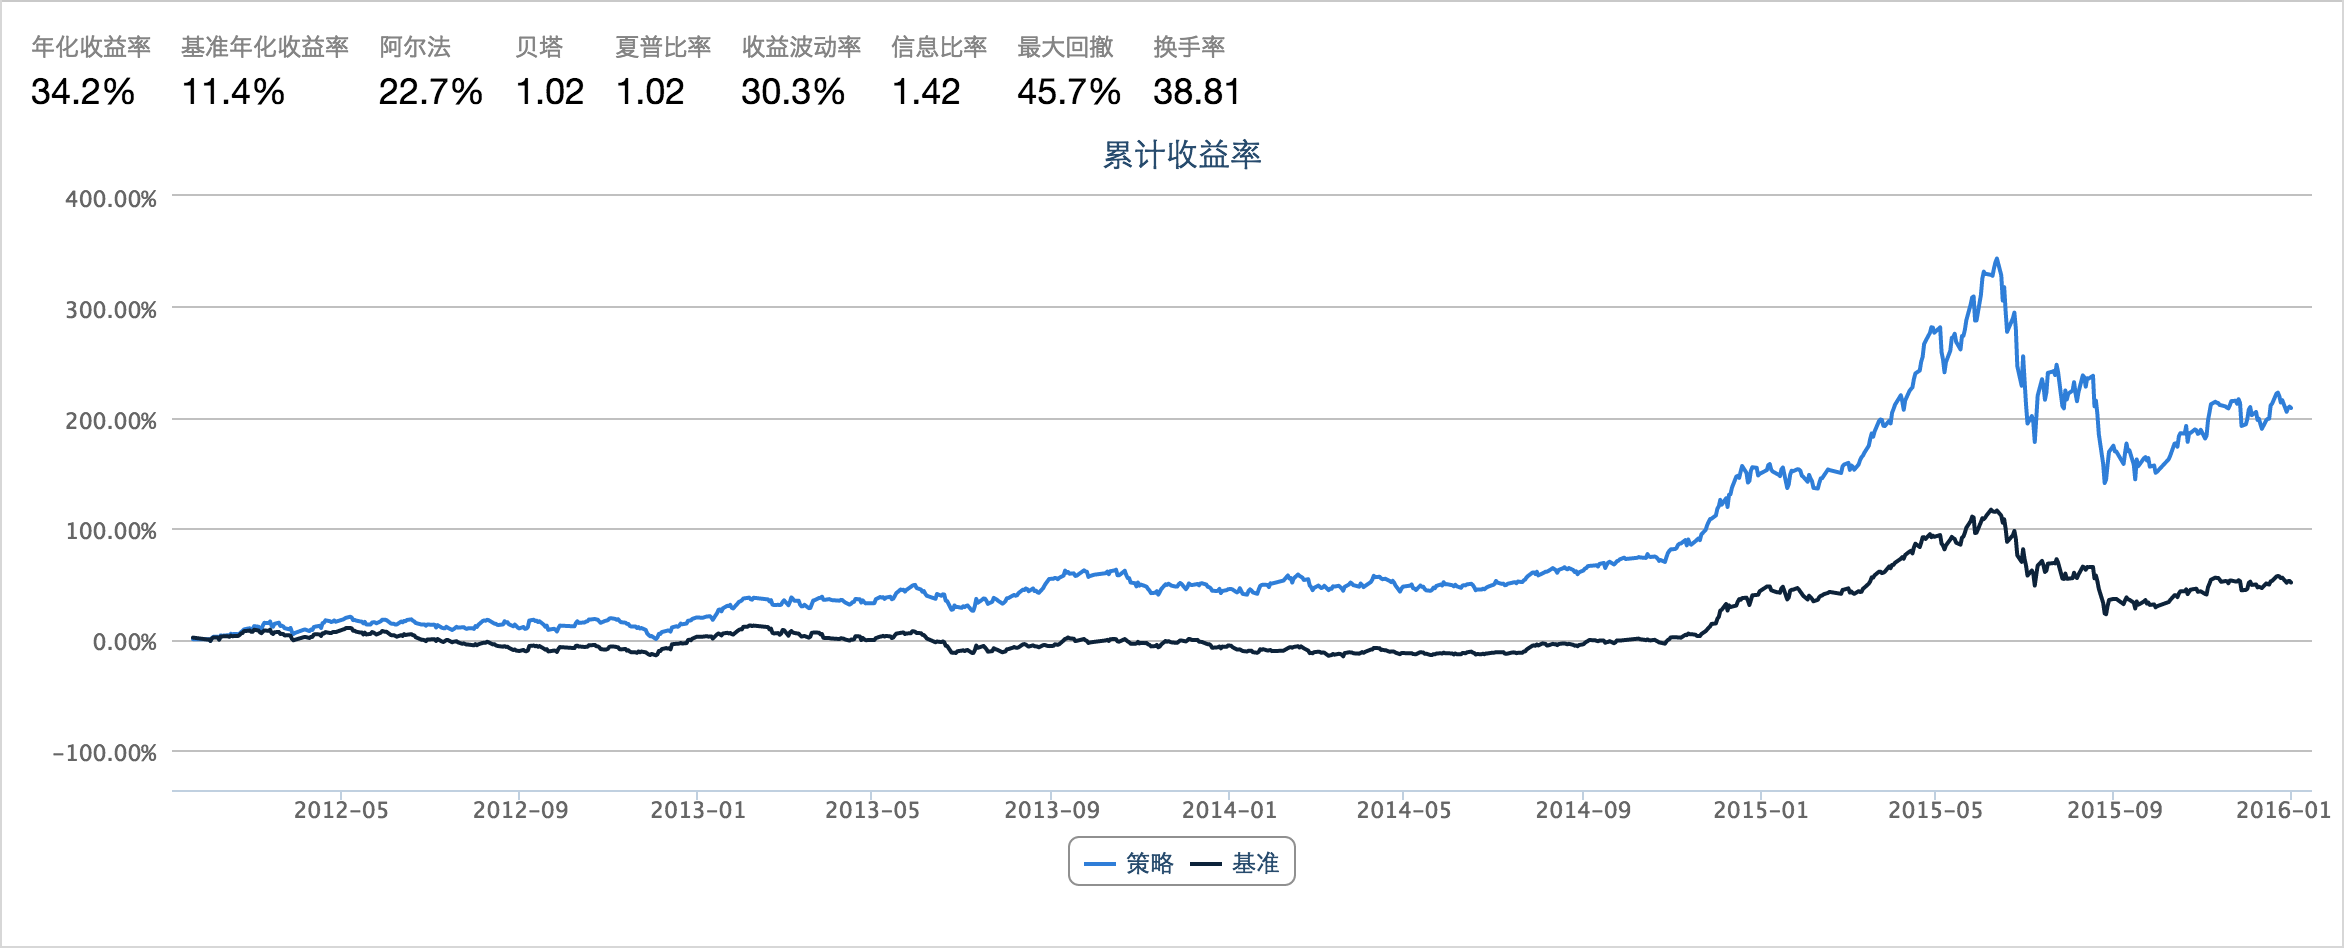Click the dark line swatch beside 基准
The image size is (2344, 950).
1206,864
